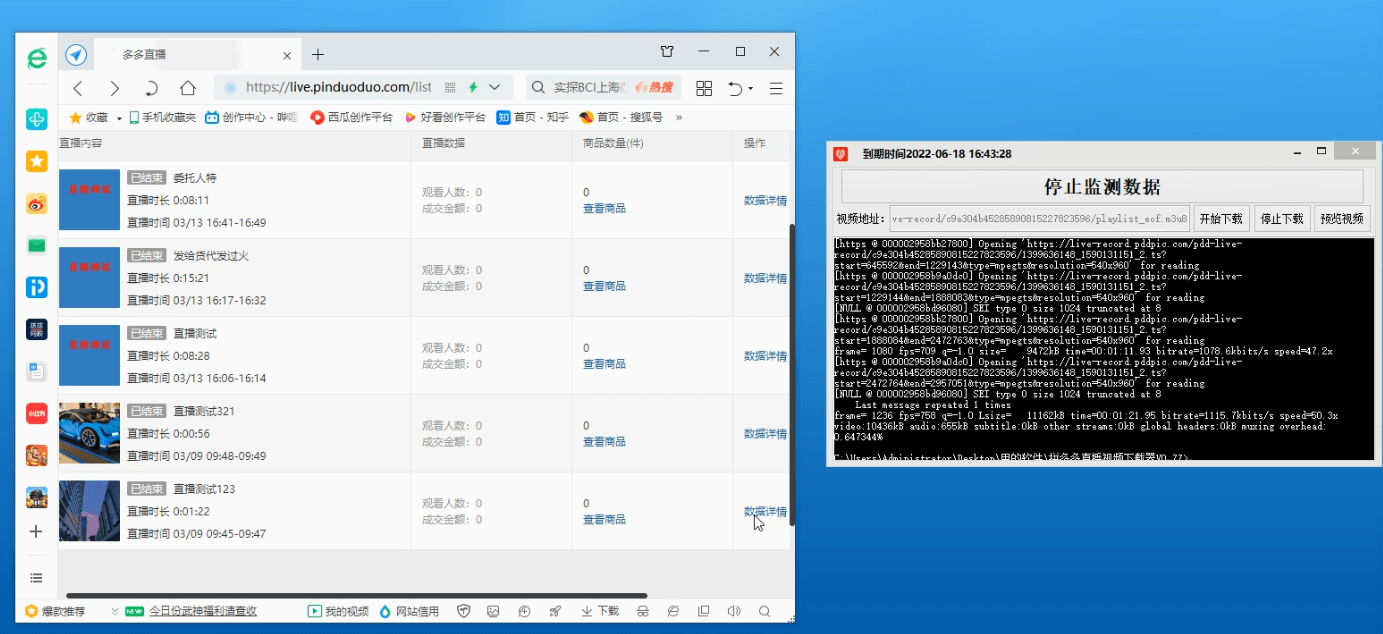Open the green mail sidebar icon

pyautogui.click(x=37, y=245)
